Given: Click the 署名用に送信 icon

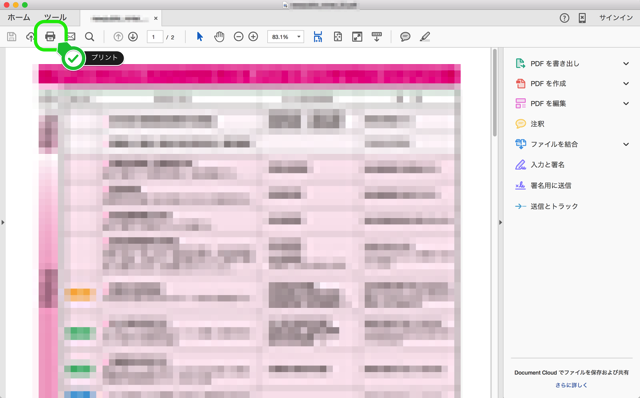Looking at the screenshot, I should pyautogui.click(x=520, y=185).
